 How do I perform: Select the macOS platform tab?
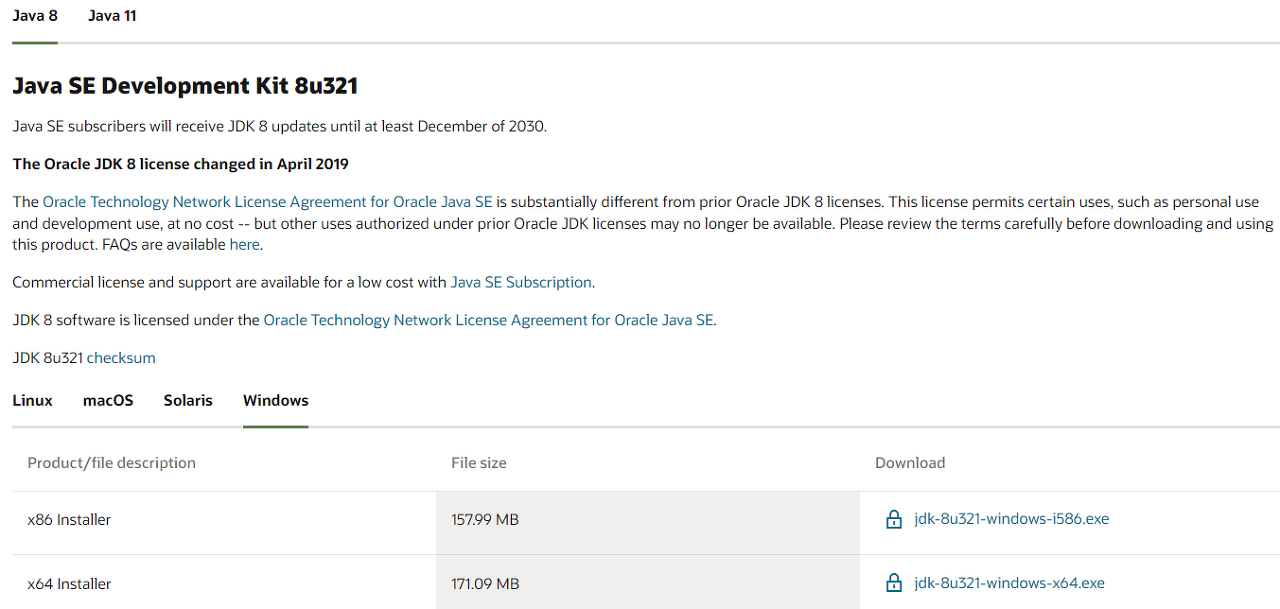(108, 400)
